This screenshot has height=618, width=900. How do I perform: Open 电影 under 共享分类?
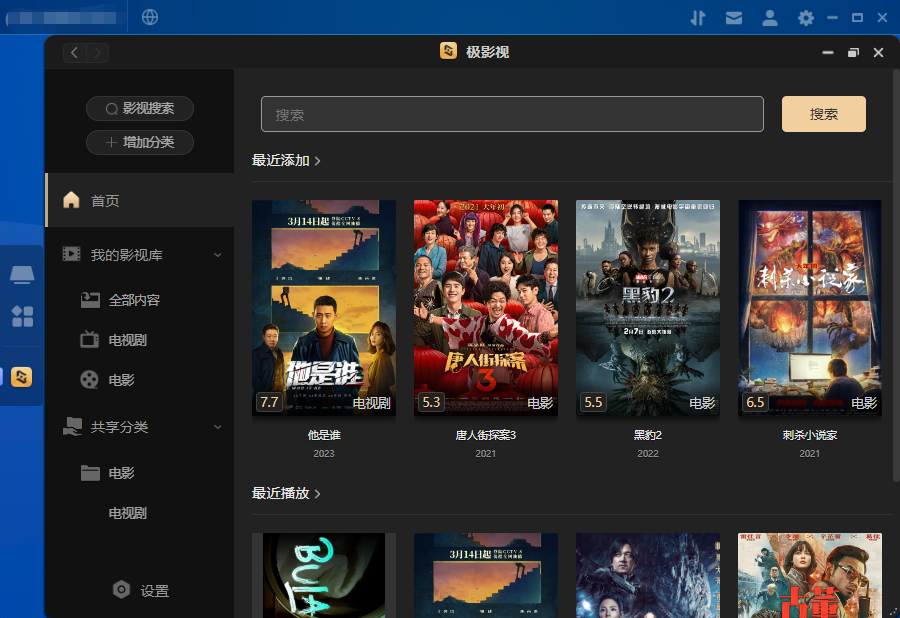click(121, 473)
